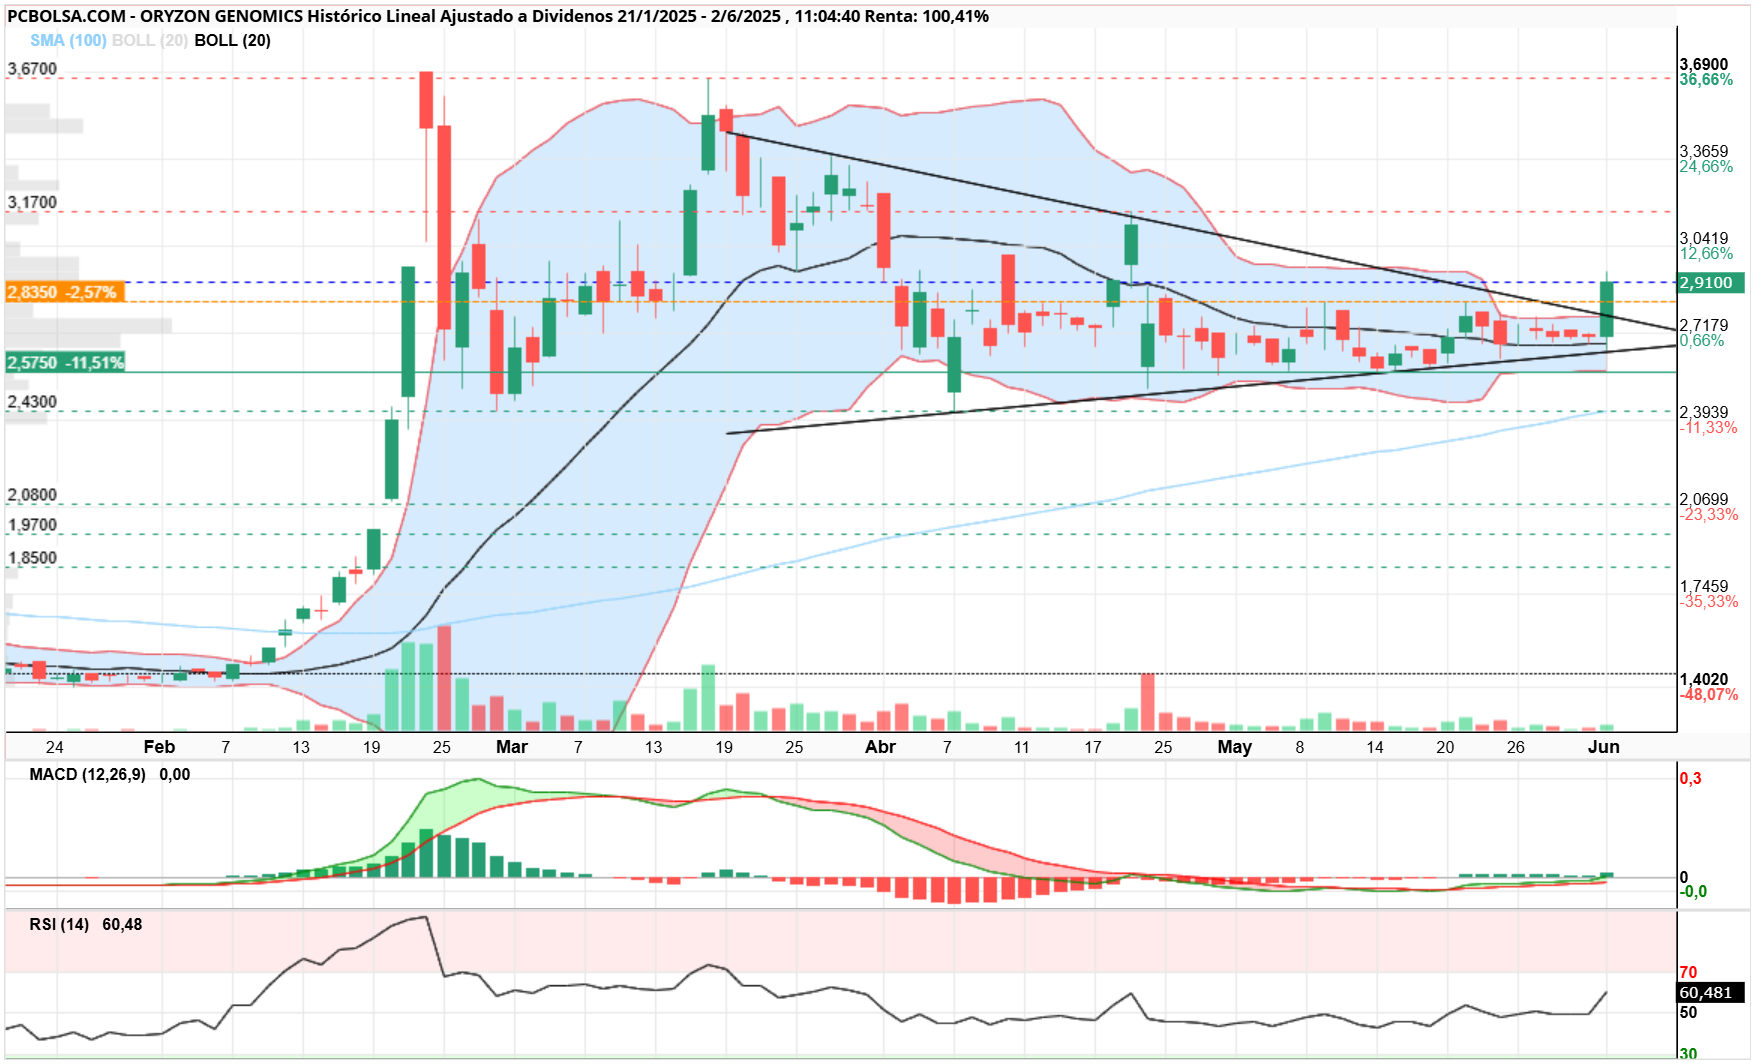Click the 2,3939 right axis value
Screen dimensions: 1755x1064
tap(1704, 412)
